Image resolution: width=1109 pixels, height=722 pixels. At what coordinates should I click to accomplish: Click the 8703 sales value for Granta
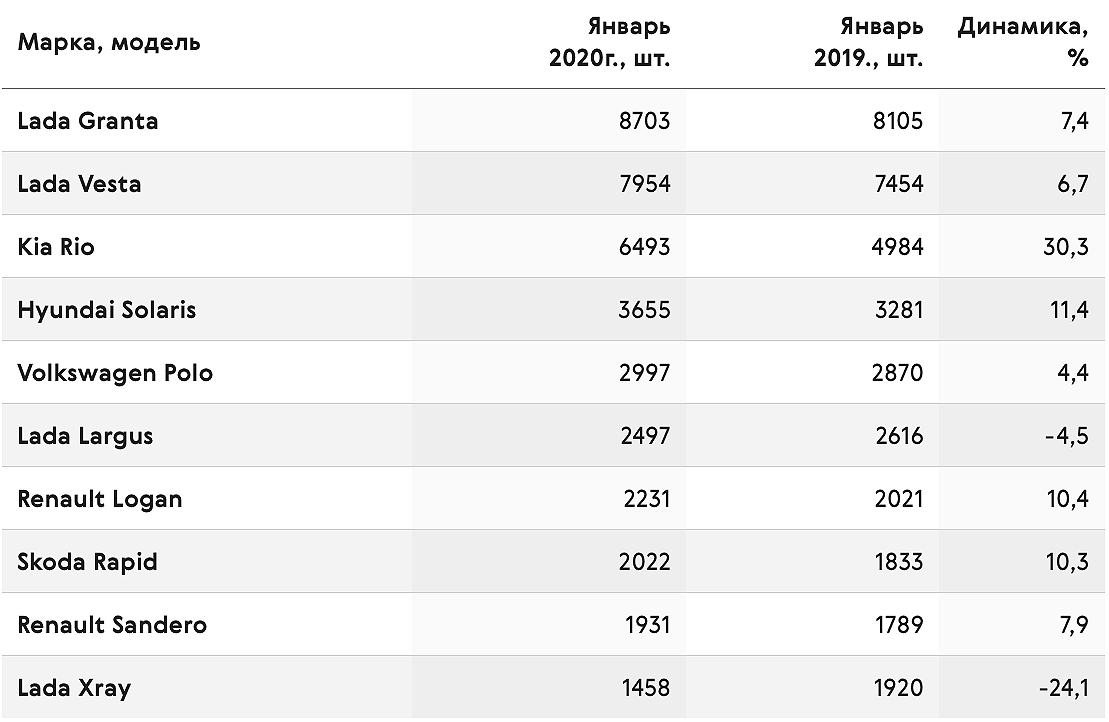pos(644,121)
